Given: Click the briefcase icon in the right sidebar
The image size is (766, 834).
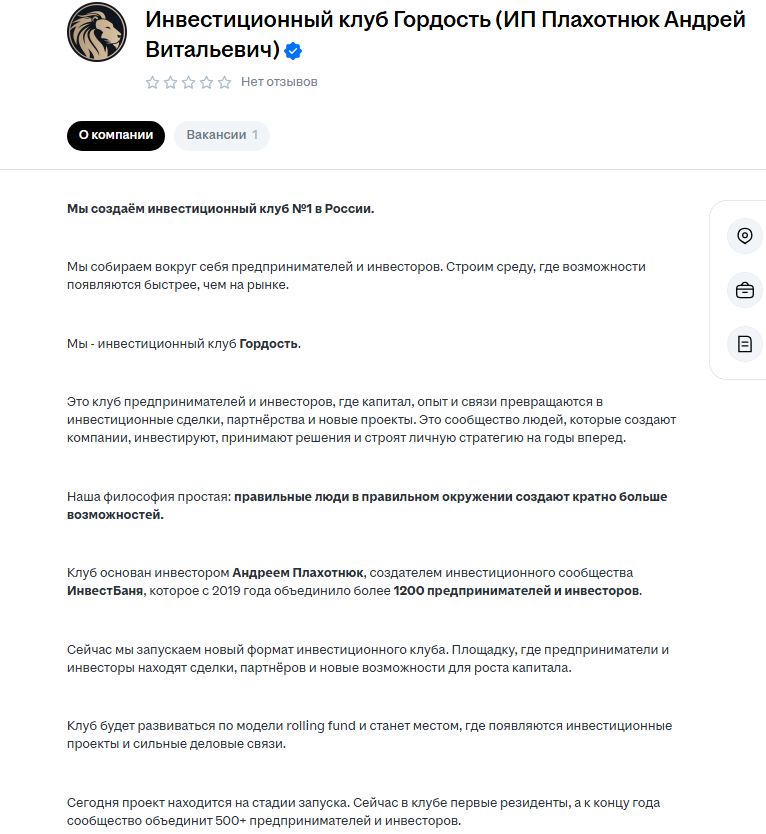Looking at the screenshot, I should point(744,290).
